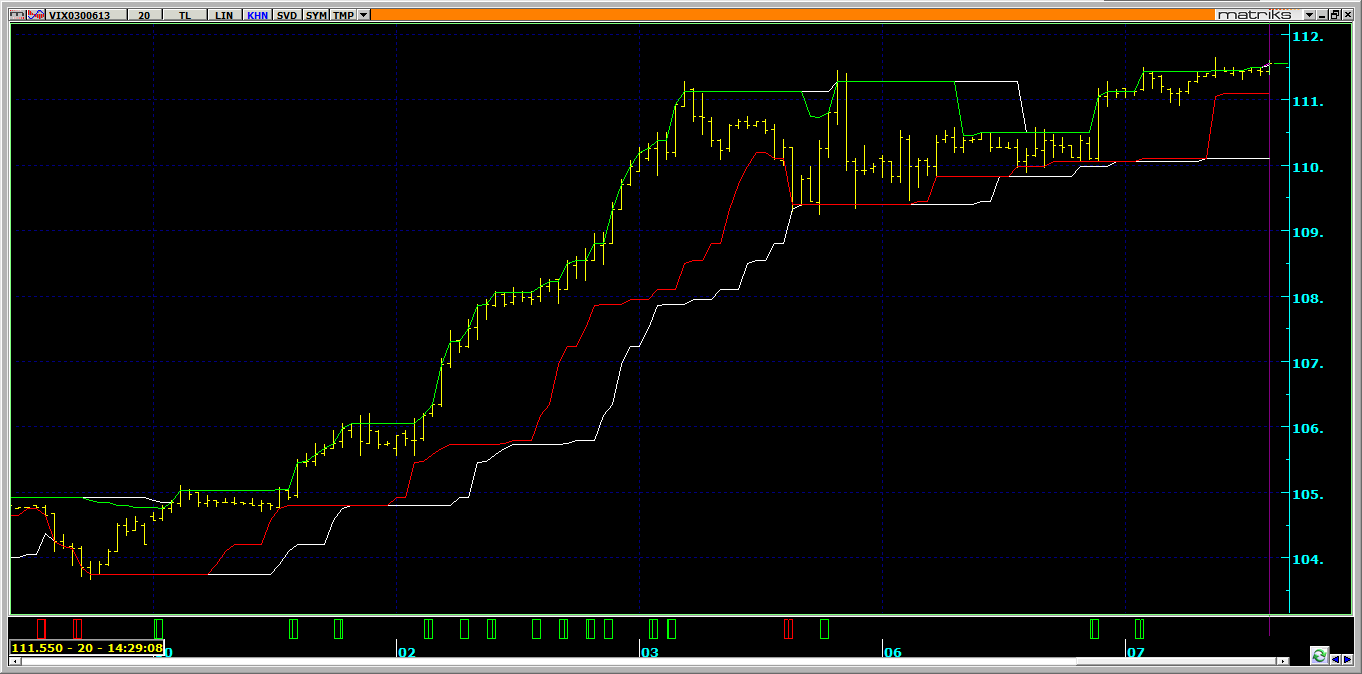Click the 107. price axis label
The height and width of the screenshot is (674, 1362).
(x=1307, y=363)
